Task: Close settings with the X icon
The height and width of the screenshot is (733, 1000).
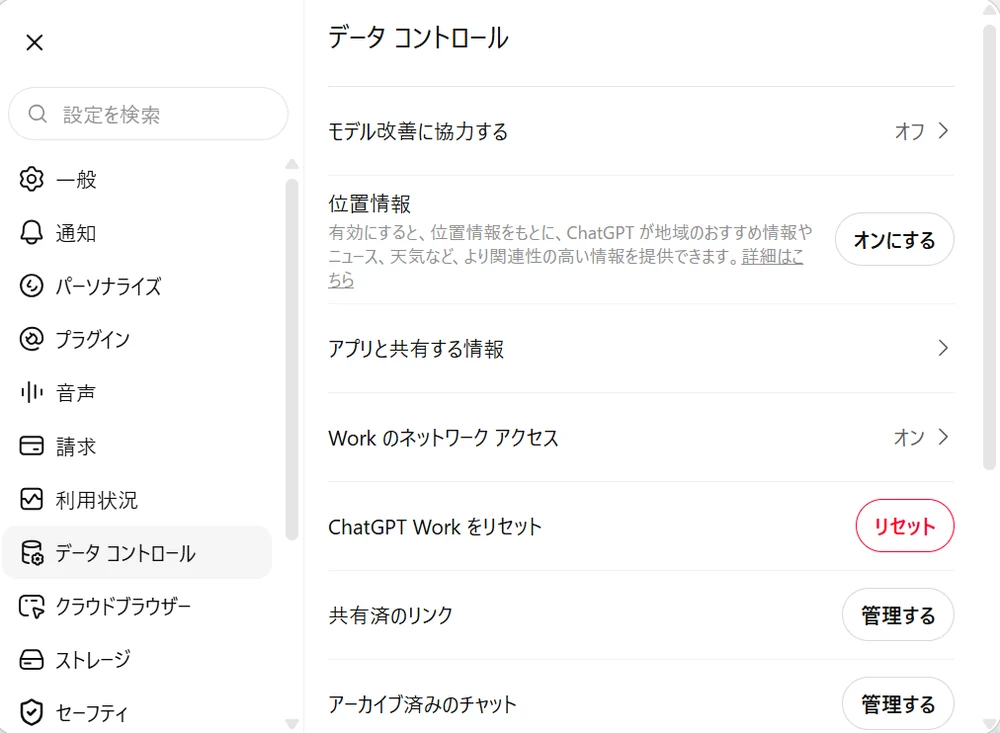Action: coord(34,43)
